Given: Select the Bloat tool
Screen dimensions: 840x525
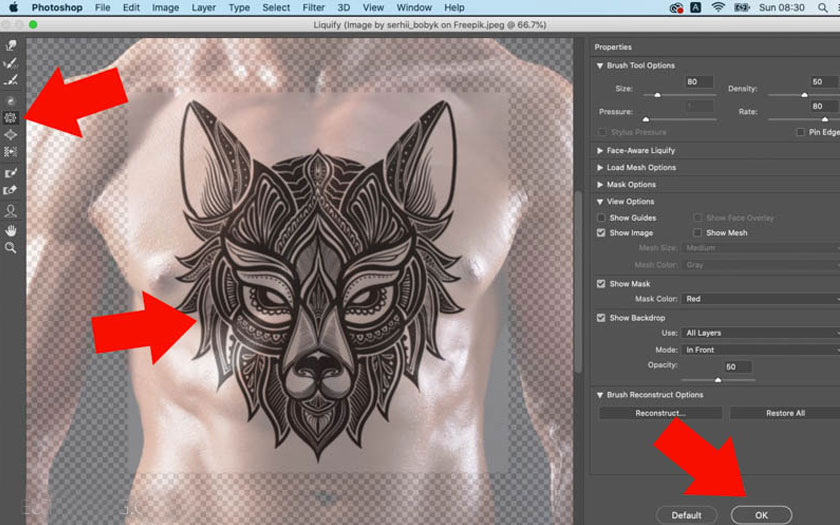Looking at the screenshot, I should click(11, 135).
